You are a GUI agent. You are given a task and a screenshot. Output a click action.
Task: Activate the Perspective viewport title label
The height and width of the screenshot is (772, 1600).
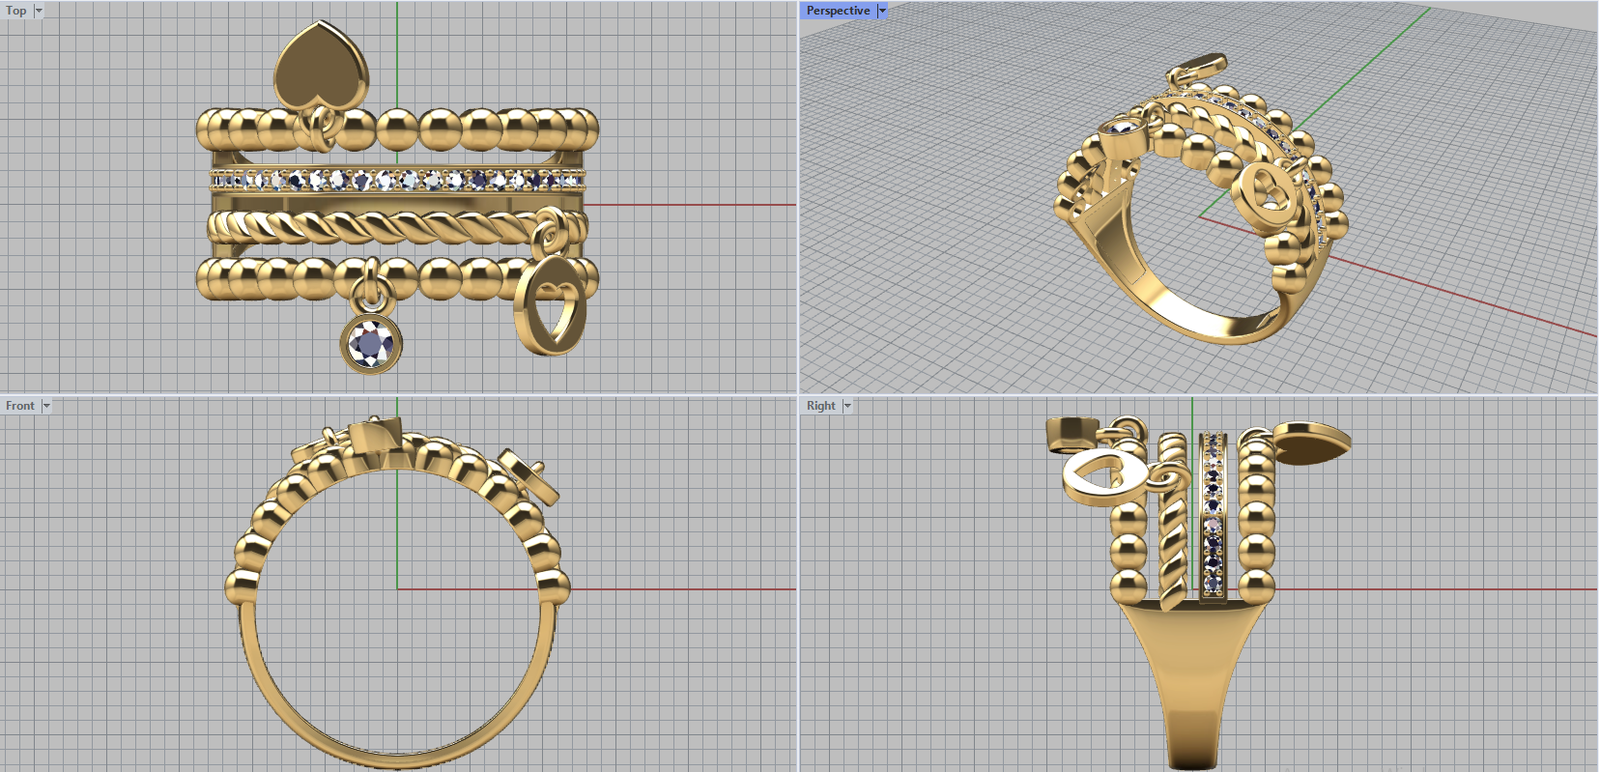click(837, 11)
